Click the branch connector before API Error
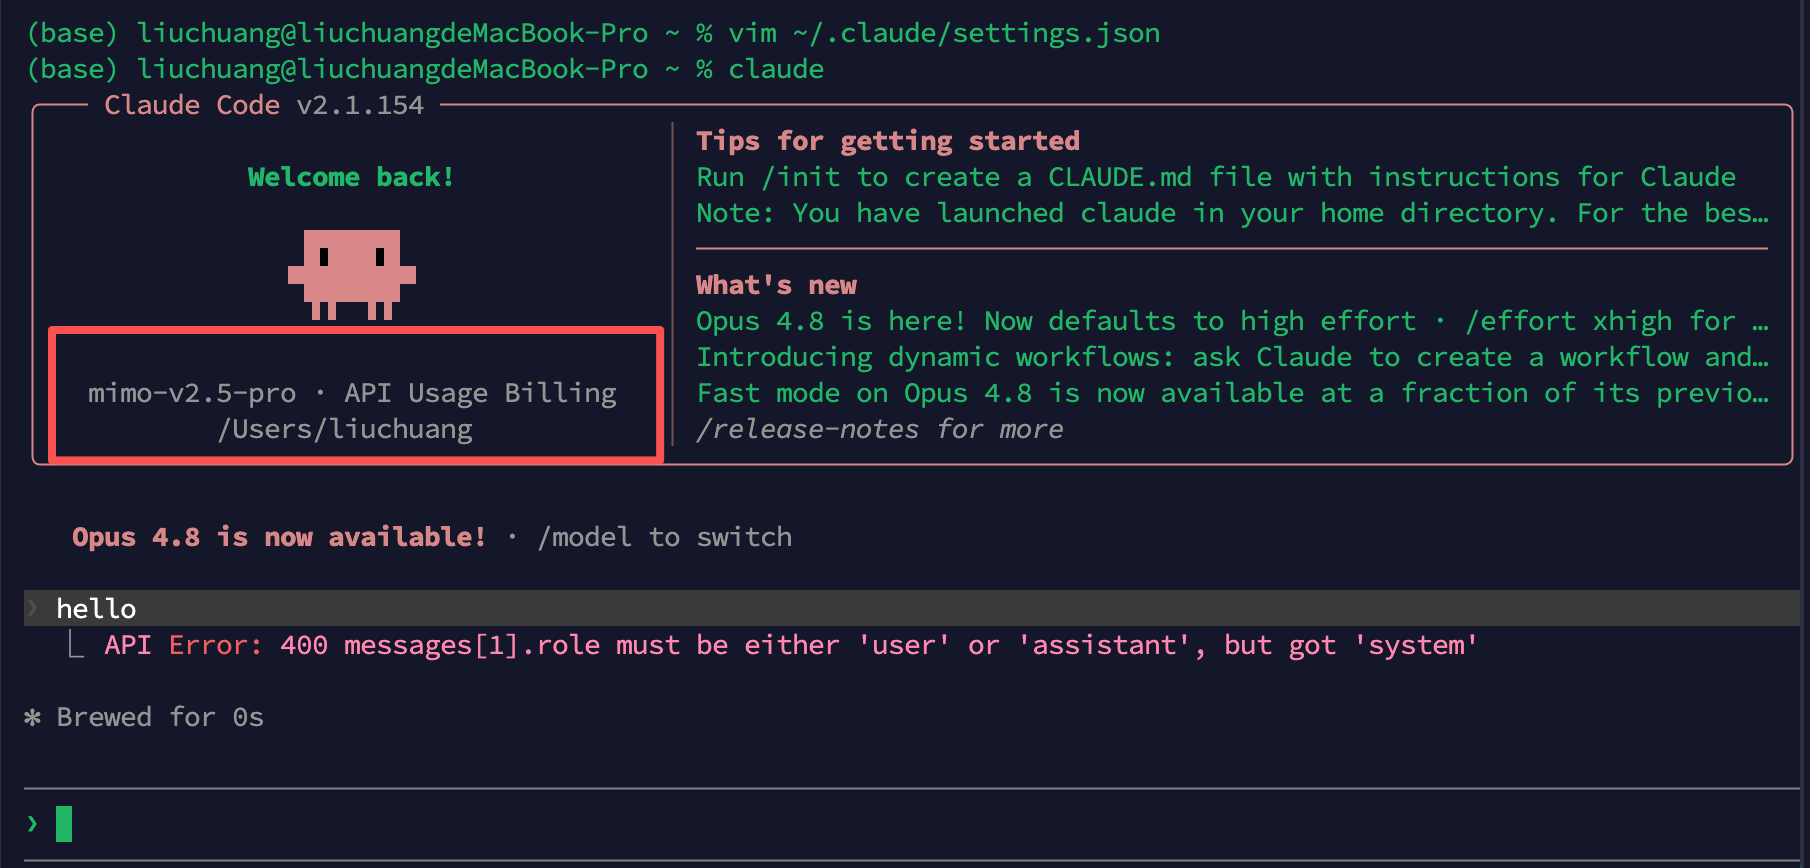The width and height of the screenshot is (1810, 868). [x=75, y=644]
